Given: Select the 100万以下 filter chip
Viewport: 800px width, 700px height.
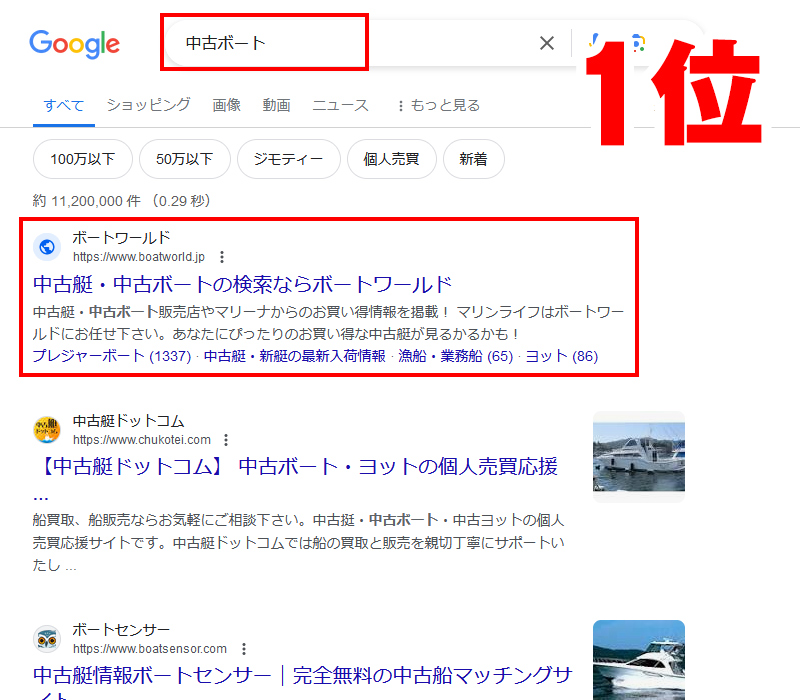Looking at the screenshot, I should coord(82,159).
